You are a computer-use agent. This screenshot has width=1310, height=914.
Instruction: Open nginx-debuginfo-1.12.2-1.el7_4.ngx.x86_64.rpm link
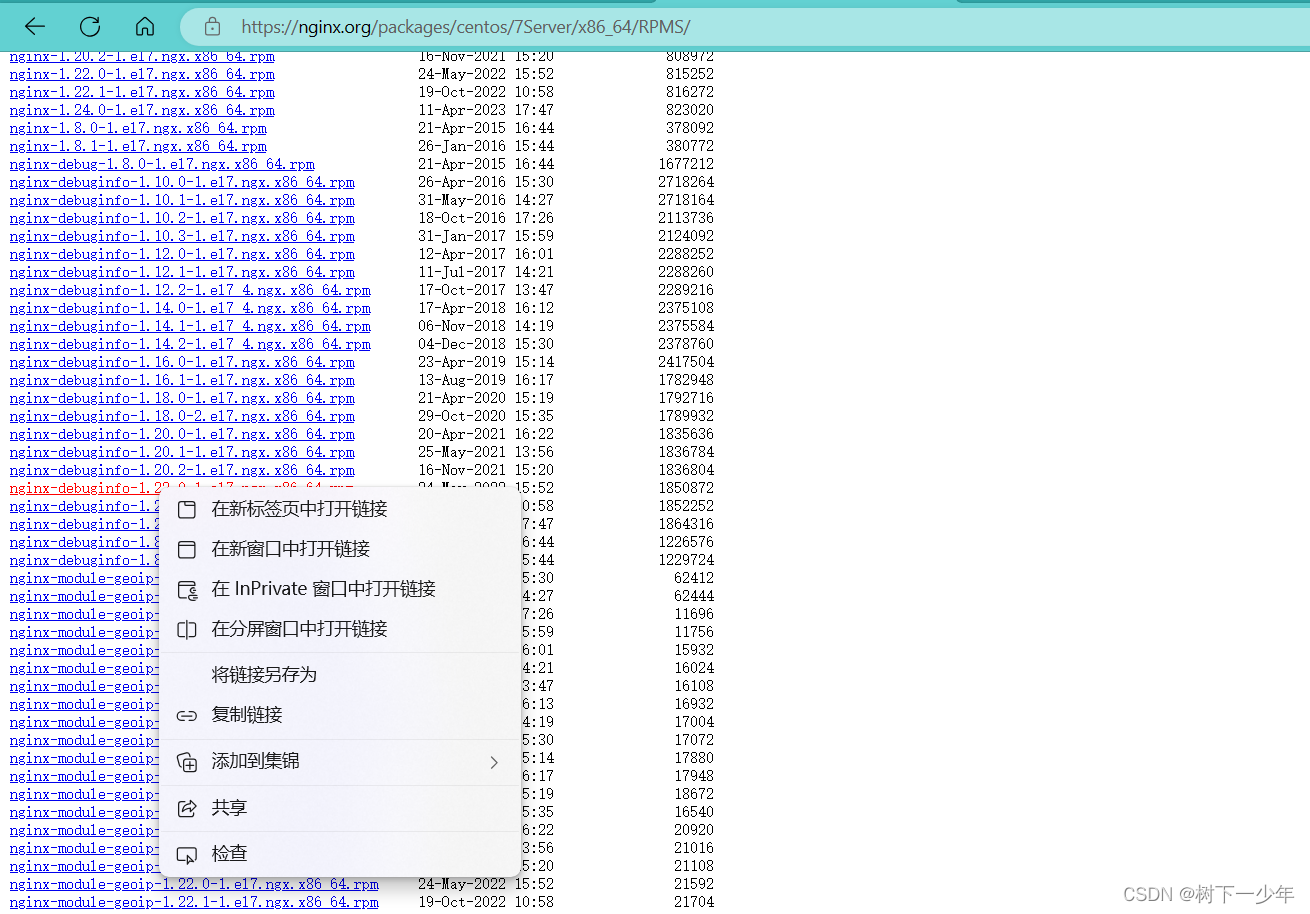(190, 290)
